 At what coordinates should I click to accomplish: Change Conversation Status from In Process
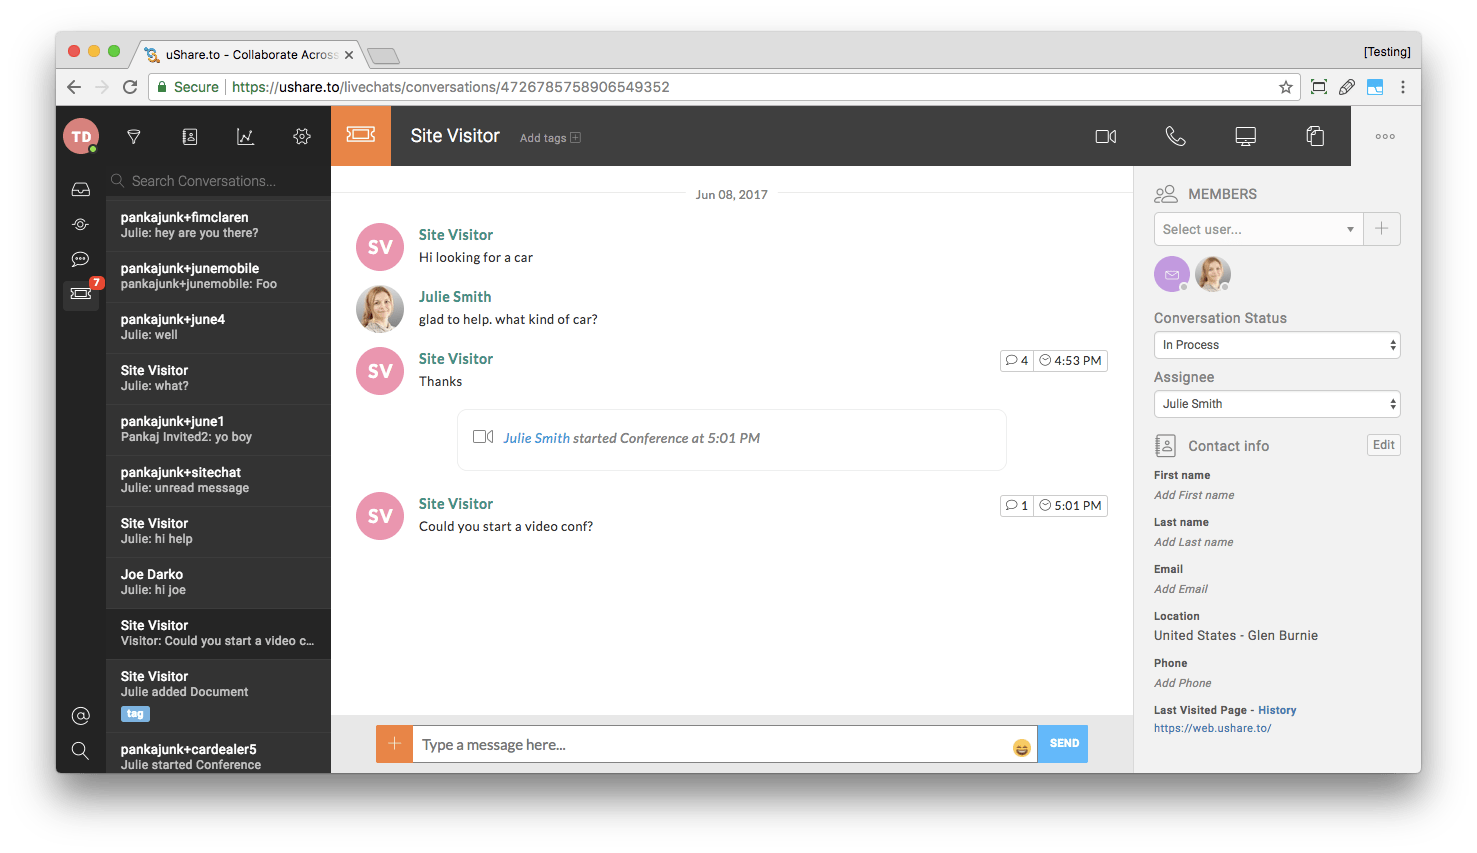[x=1277, y=344]
